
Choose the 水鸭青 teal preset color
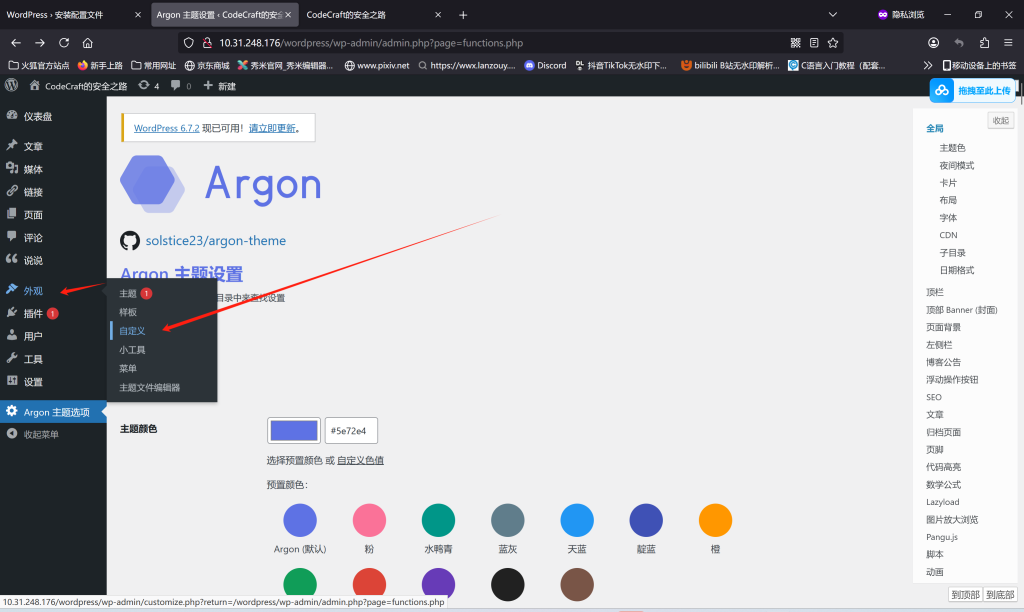[x=438, y=521]
